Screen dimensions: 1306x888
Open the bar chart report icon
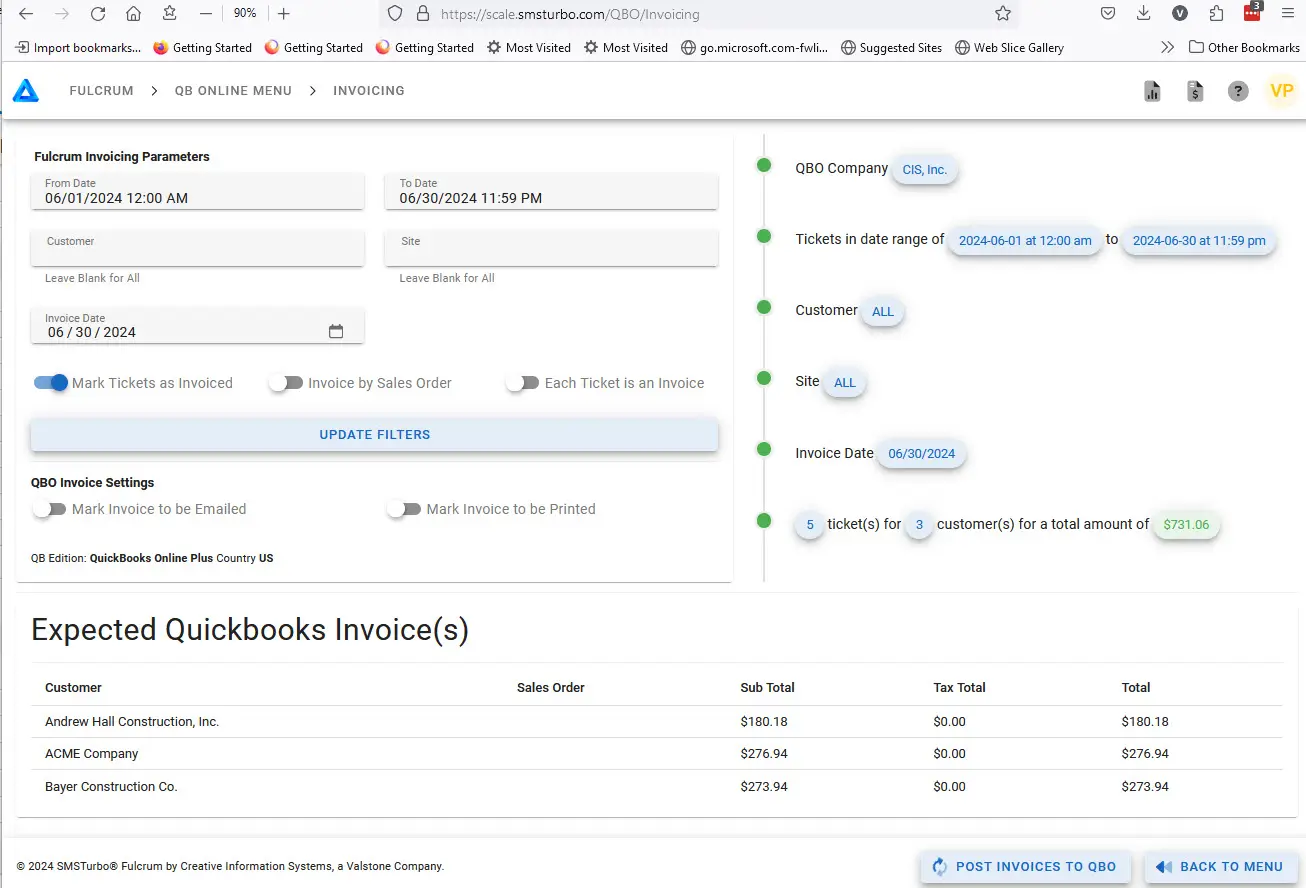point(1152,92)
